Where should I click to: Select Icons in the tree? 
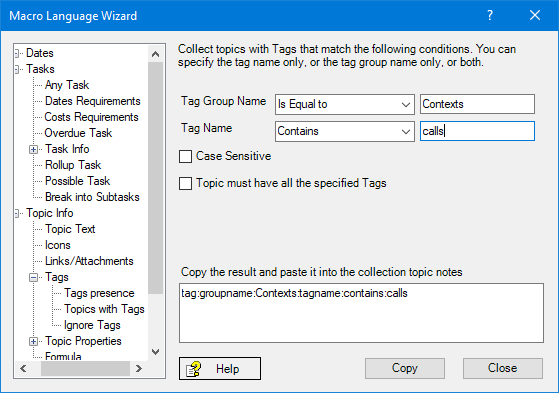pos(58,245)
